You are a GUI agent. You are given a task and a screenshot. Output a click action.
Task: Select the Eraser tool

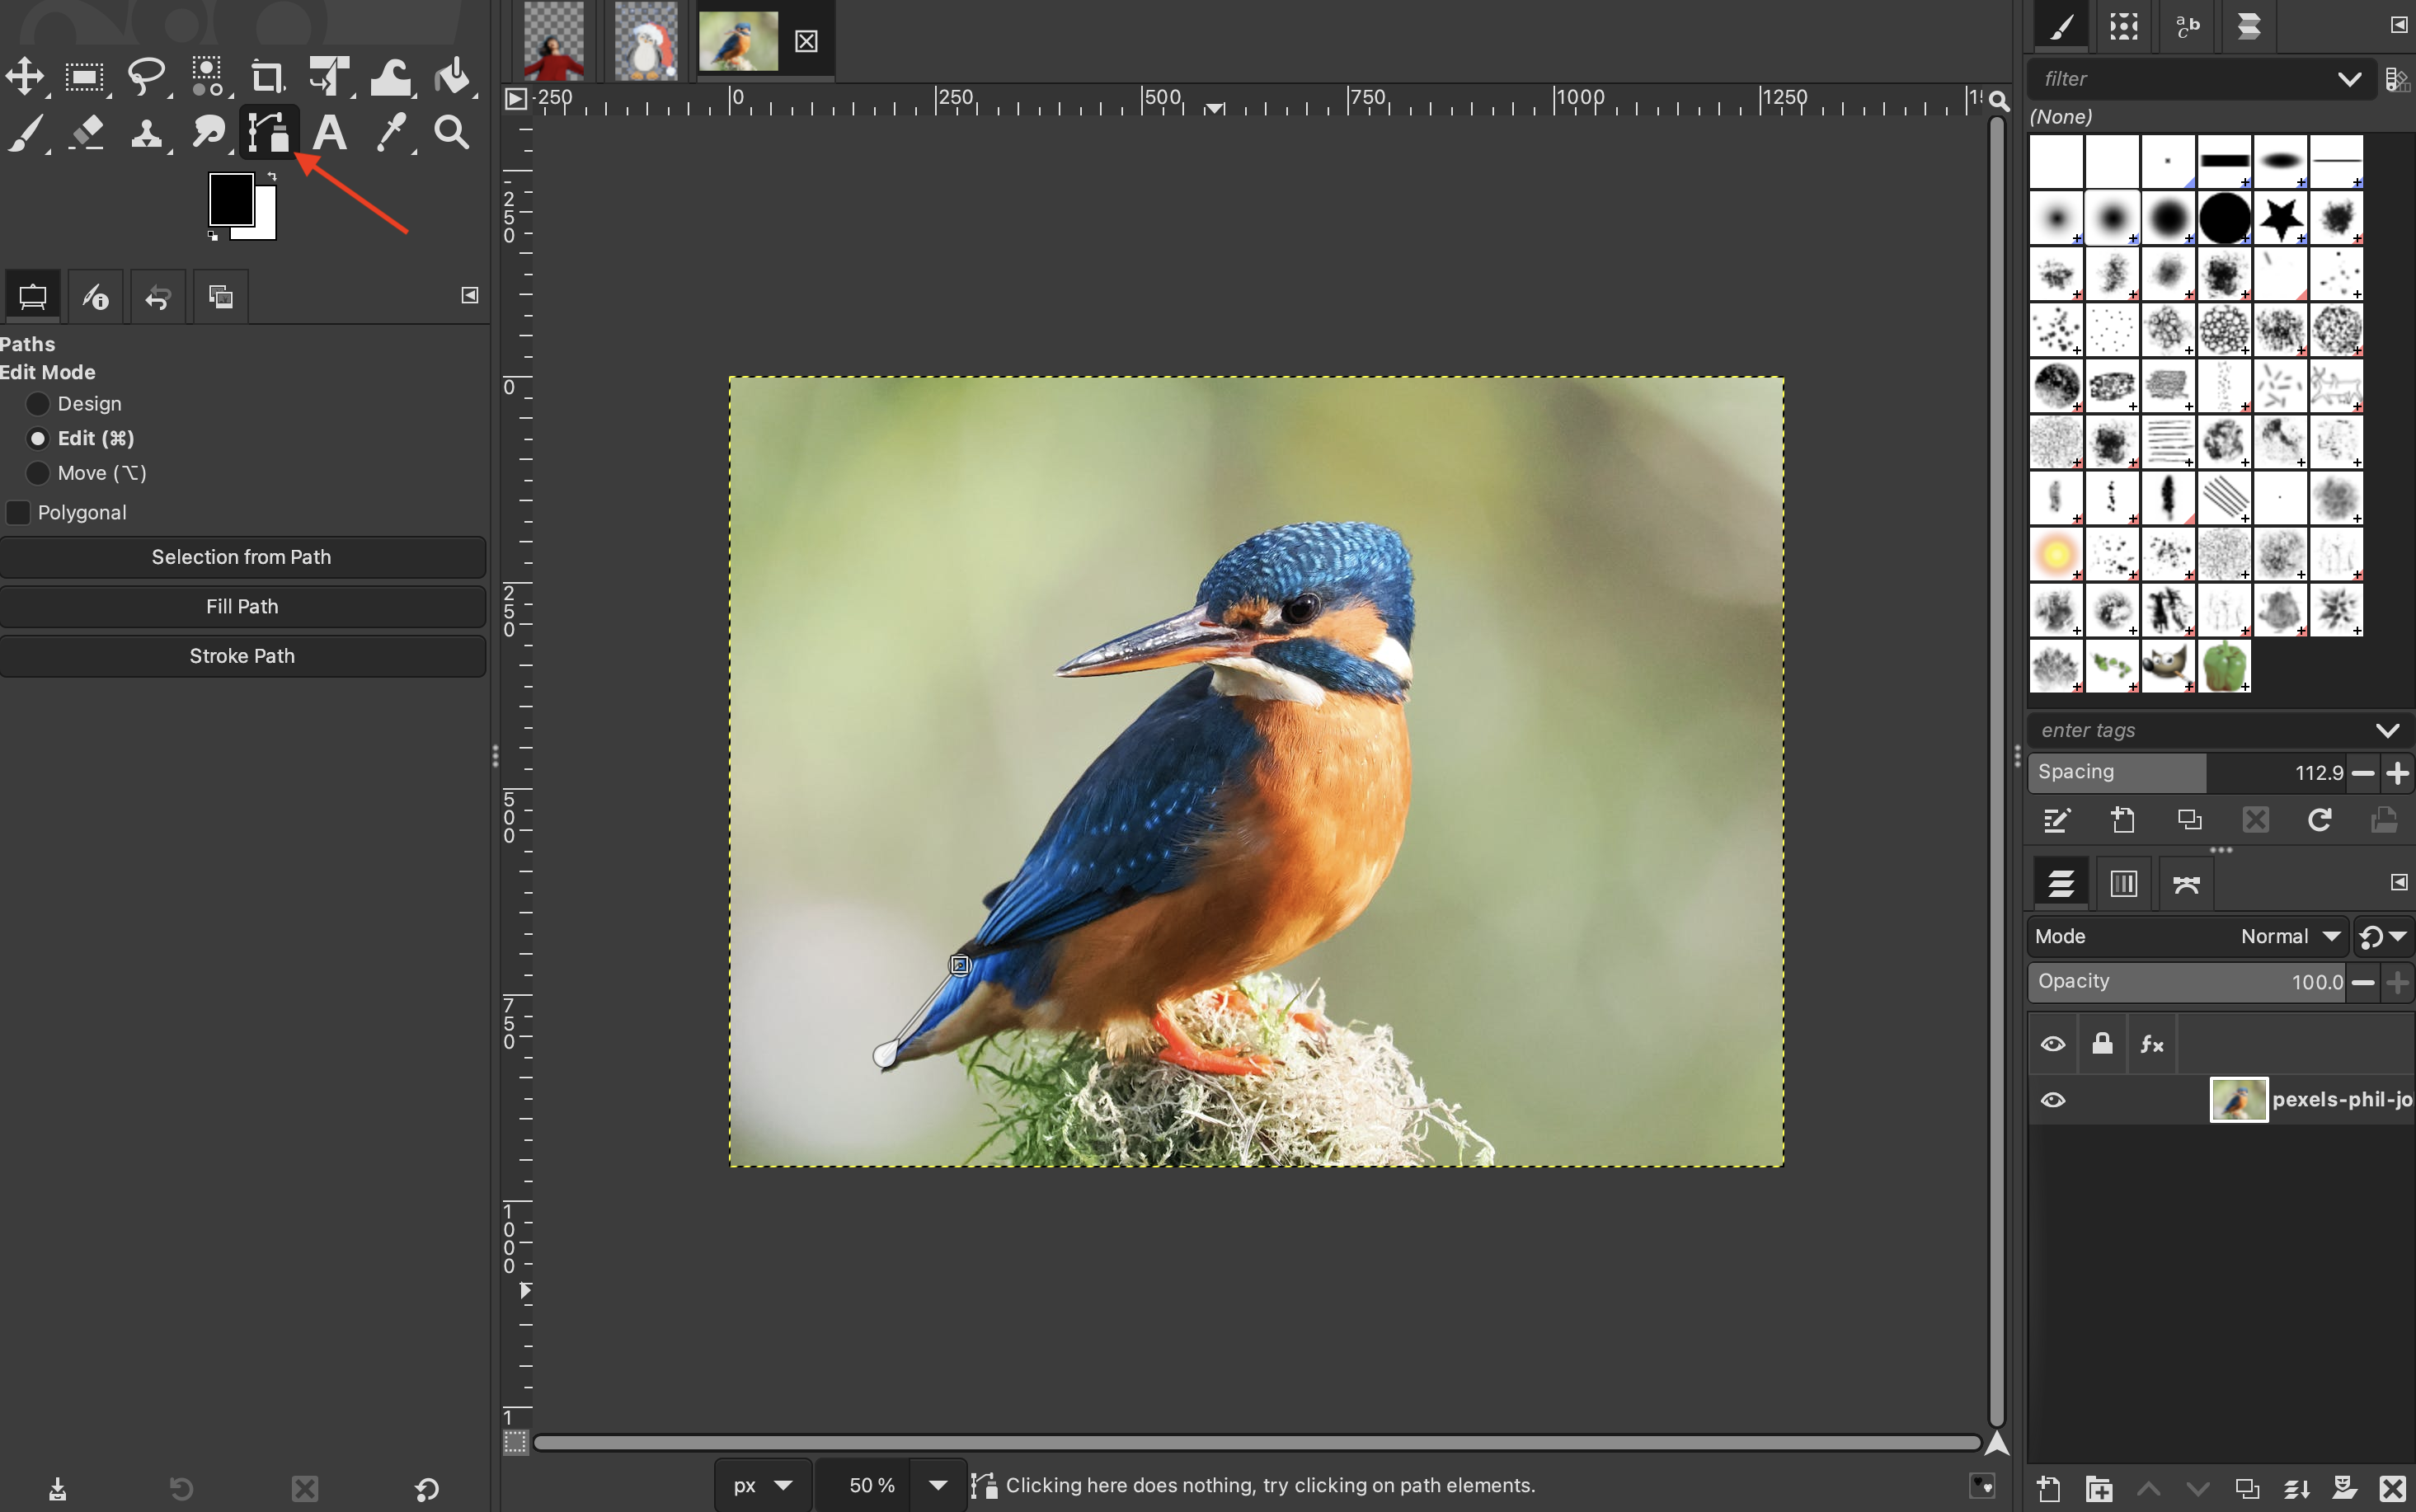tap(86, 132)
